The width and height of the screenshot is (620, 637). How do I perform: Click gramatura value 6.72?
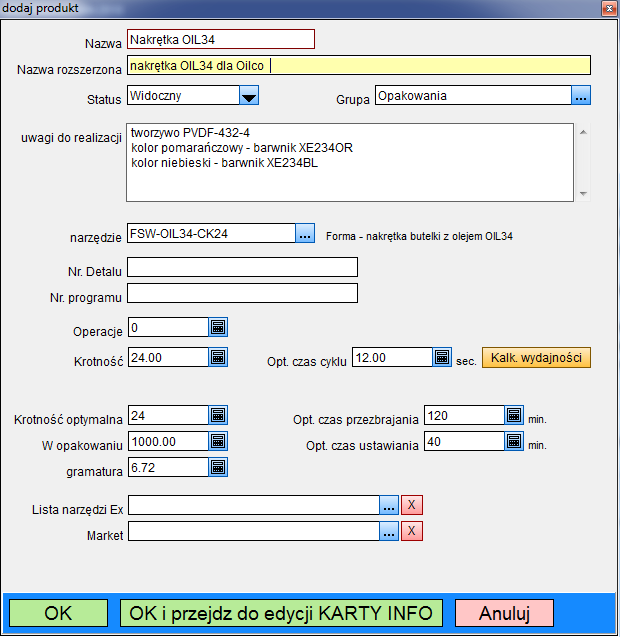click(168, 467)
